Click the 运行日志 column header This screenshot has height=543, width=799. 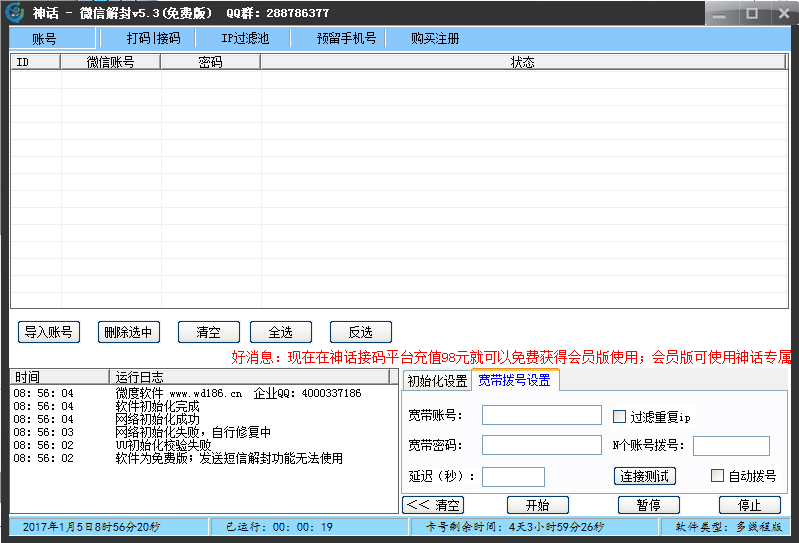pos(249,377)
